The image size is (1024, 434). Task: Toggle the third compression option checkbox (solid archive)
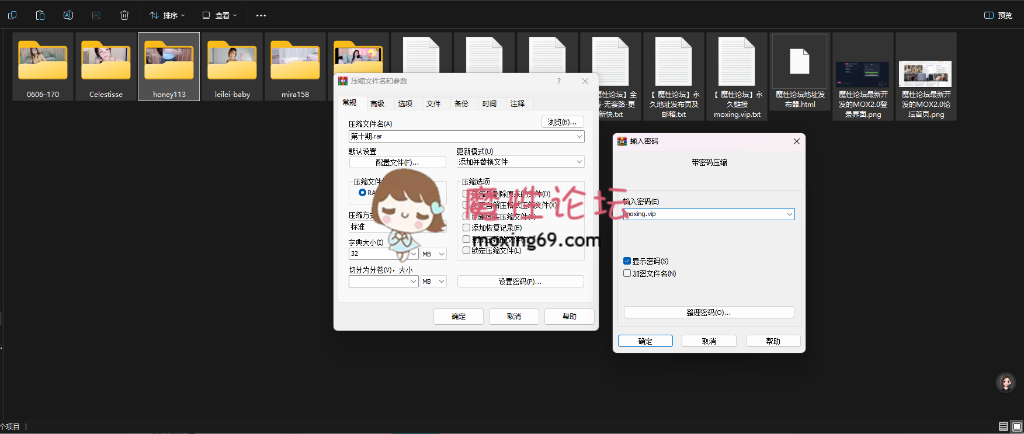(466, 216)
